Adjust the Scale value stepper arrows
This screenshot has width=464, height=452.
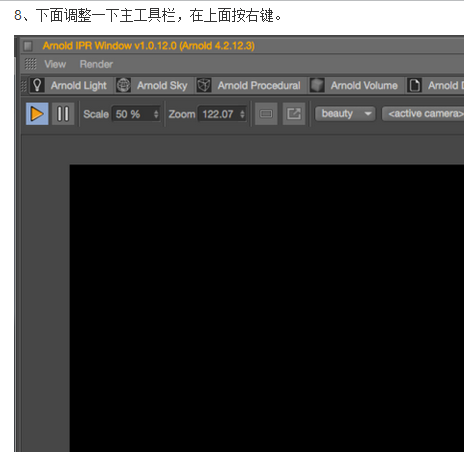tap(156, 114)
